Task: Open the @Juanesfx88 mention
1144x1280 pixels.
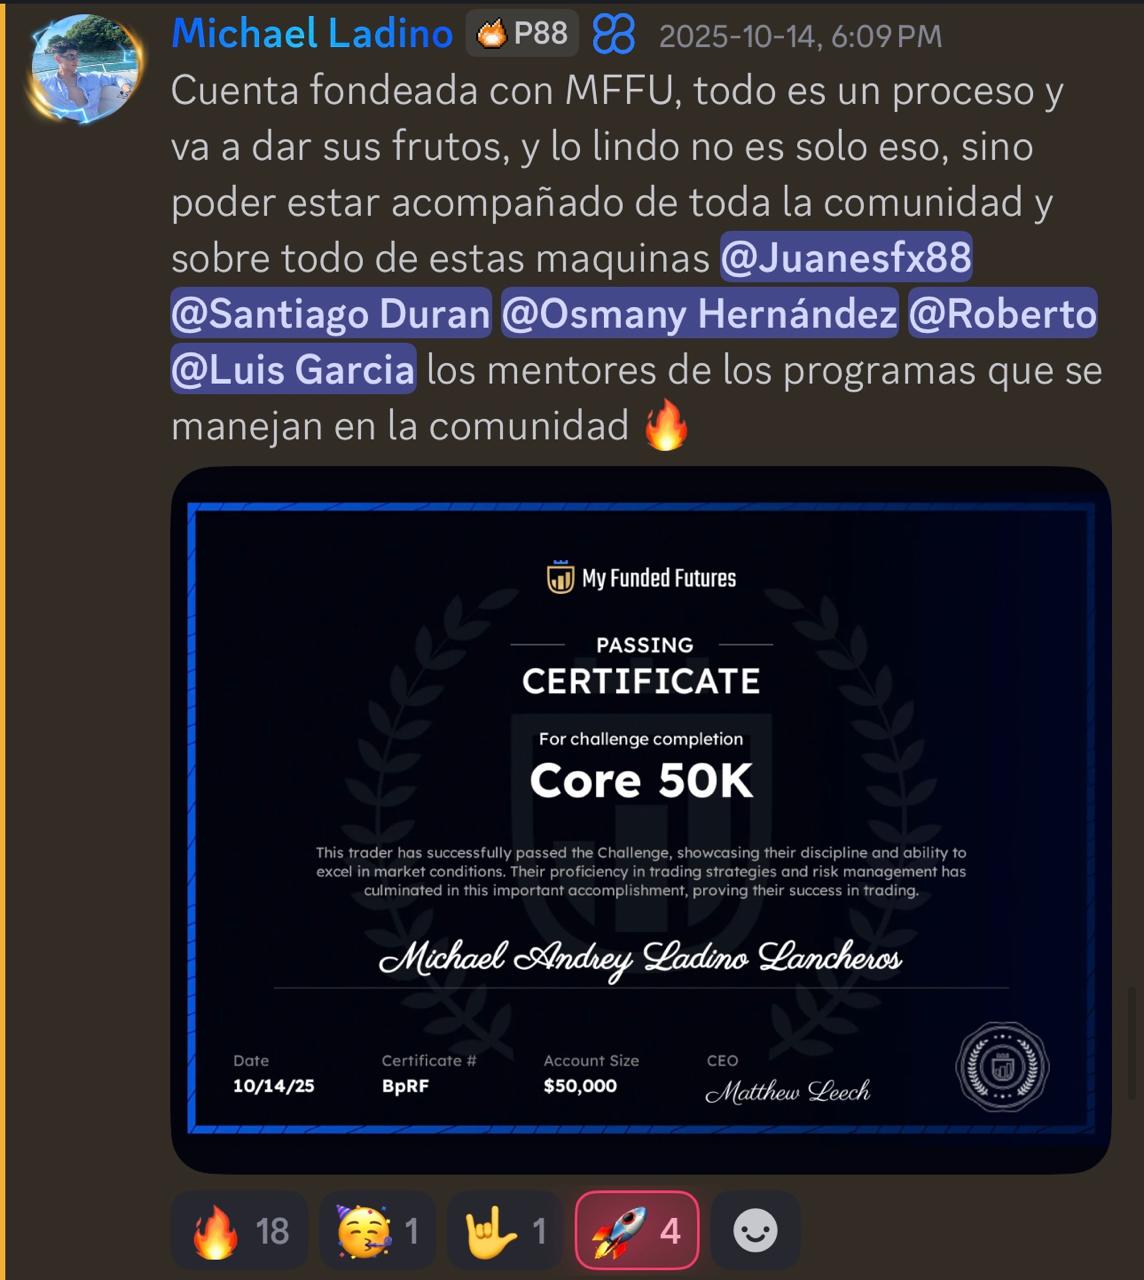Action: (846, 258)
